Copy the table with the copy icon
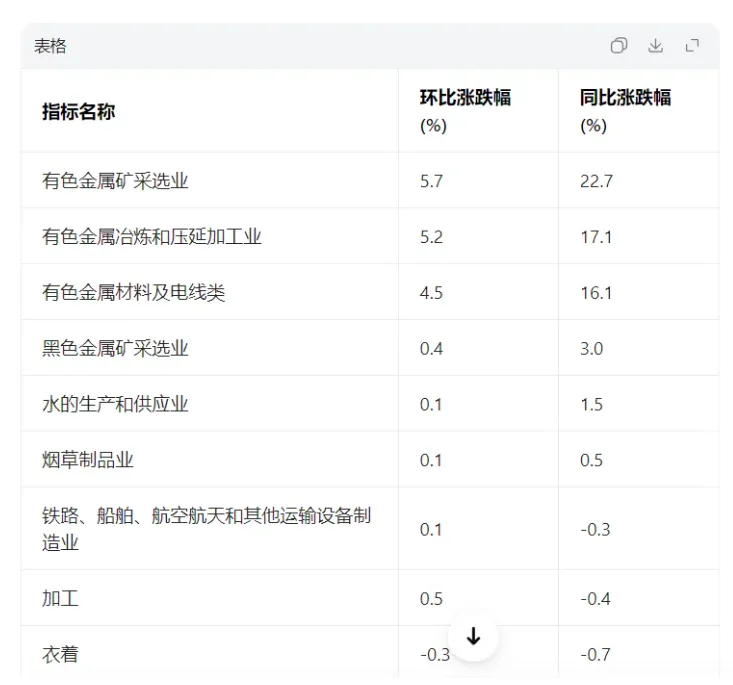The image size is (733, 685). (618, 46)
